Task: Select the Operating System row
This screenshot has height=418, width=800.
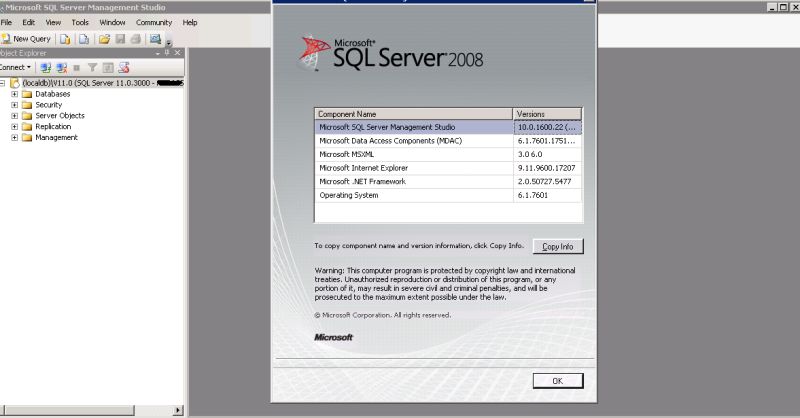Action: coord(448,195)
